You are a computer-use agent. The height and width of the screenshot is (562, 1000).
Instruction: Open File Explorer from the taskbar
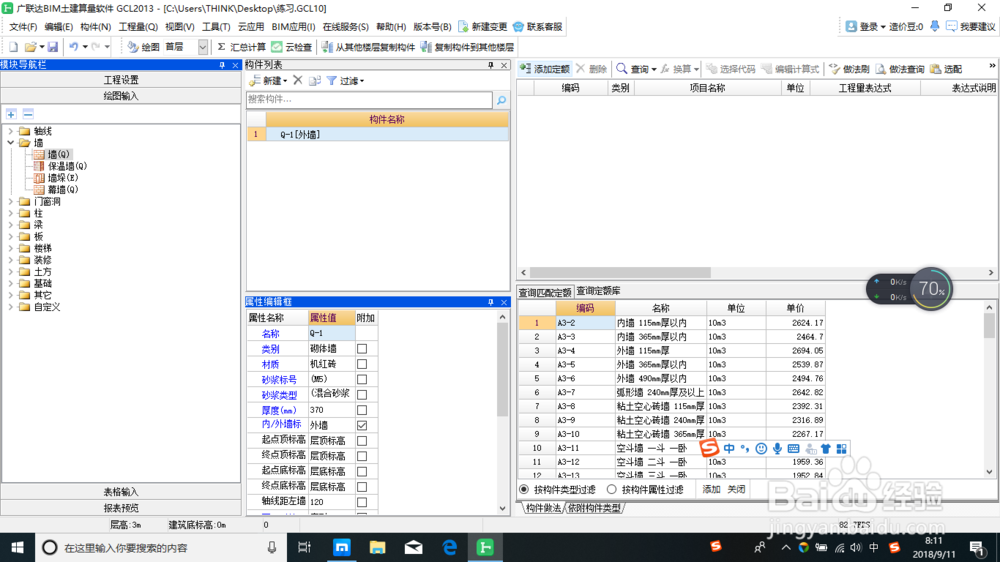tap(378, 547)
